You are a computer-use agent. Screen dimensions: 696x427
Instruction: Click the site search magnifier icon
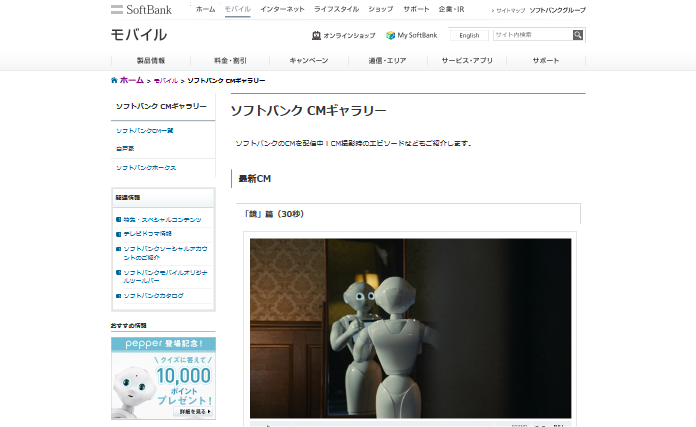pyautogui.click(x=577, y=35)
